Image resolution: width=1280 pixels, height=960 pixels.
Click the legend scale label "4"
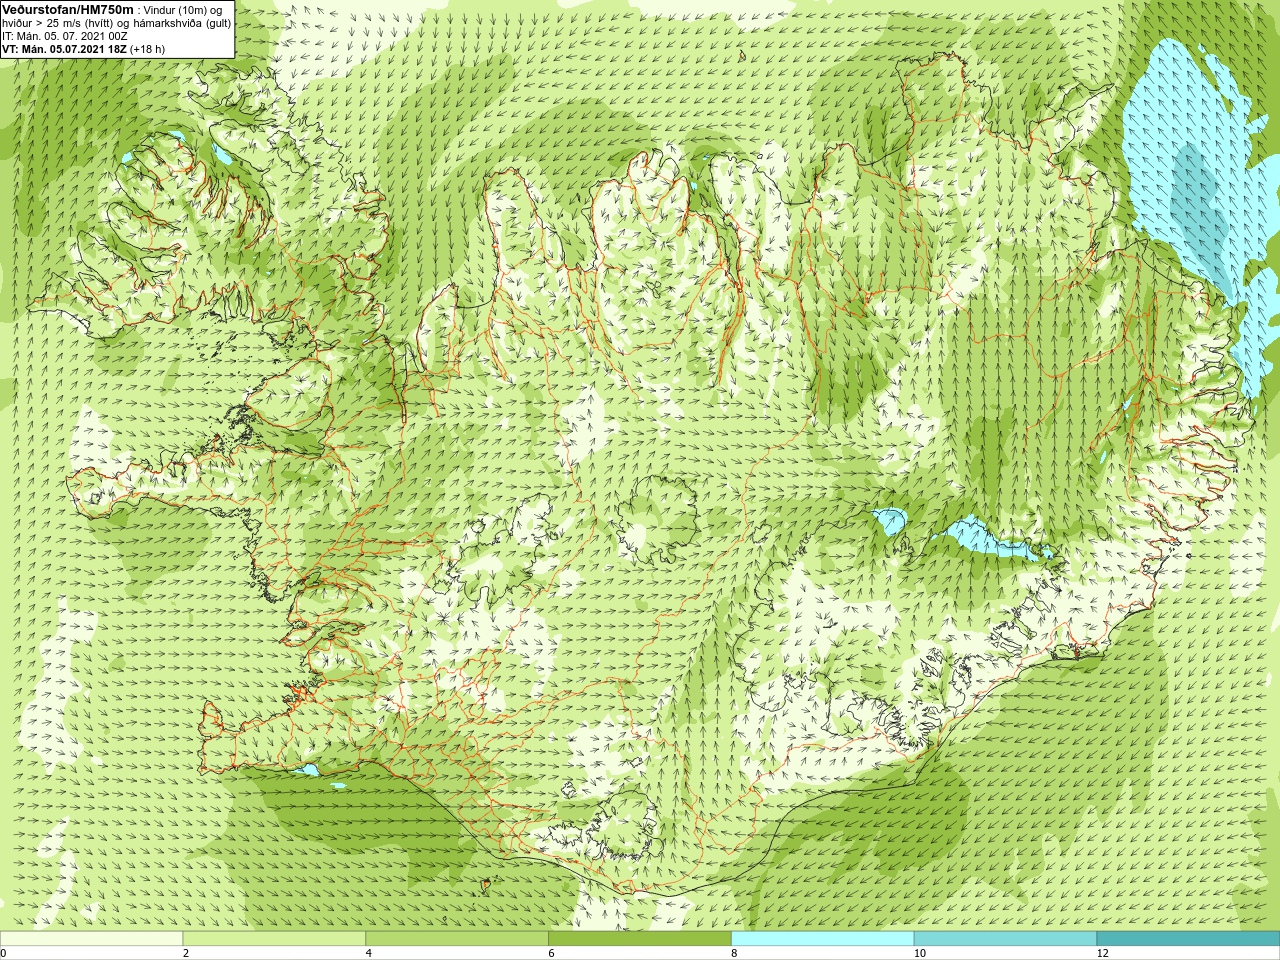tap(369, 954)
